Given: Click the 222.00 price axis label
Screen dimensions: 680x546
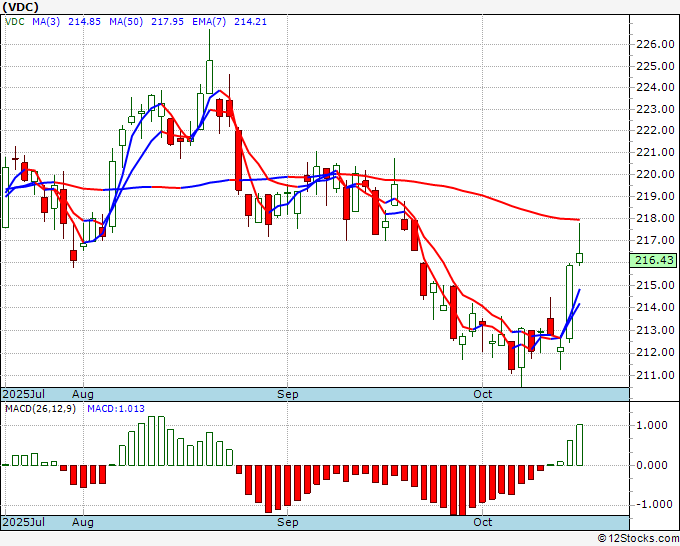Looking at the screenshot, I should (x=655, y=131).
